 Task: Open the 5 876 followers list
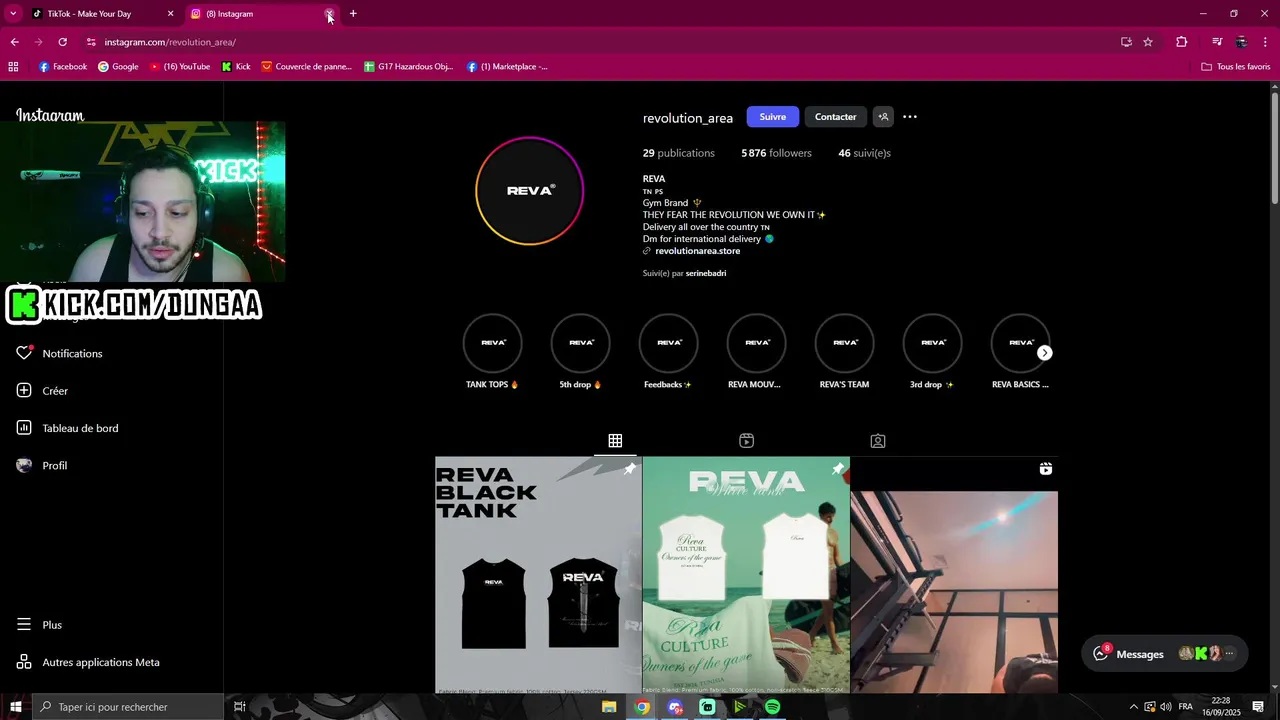(x=776, y=153)
